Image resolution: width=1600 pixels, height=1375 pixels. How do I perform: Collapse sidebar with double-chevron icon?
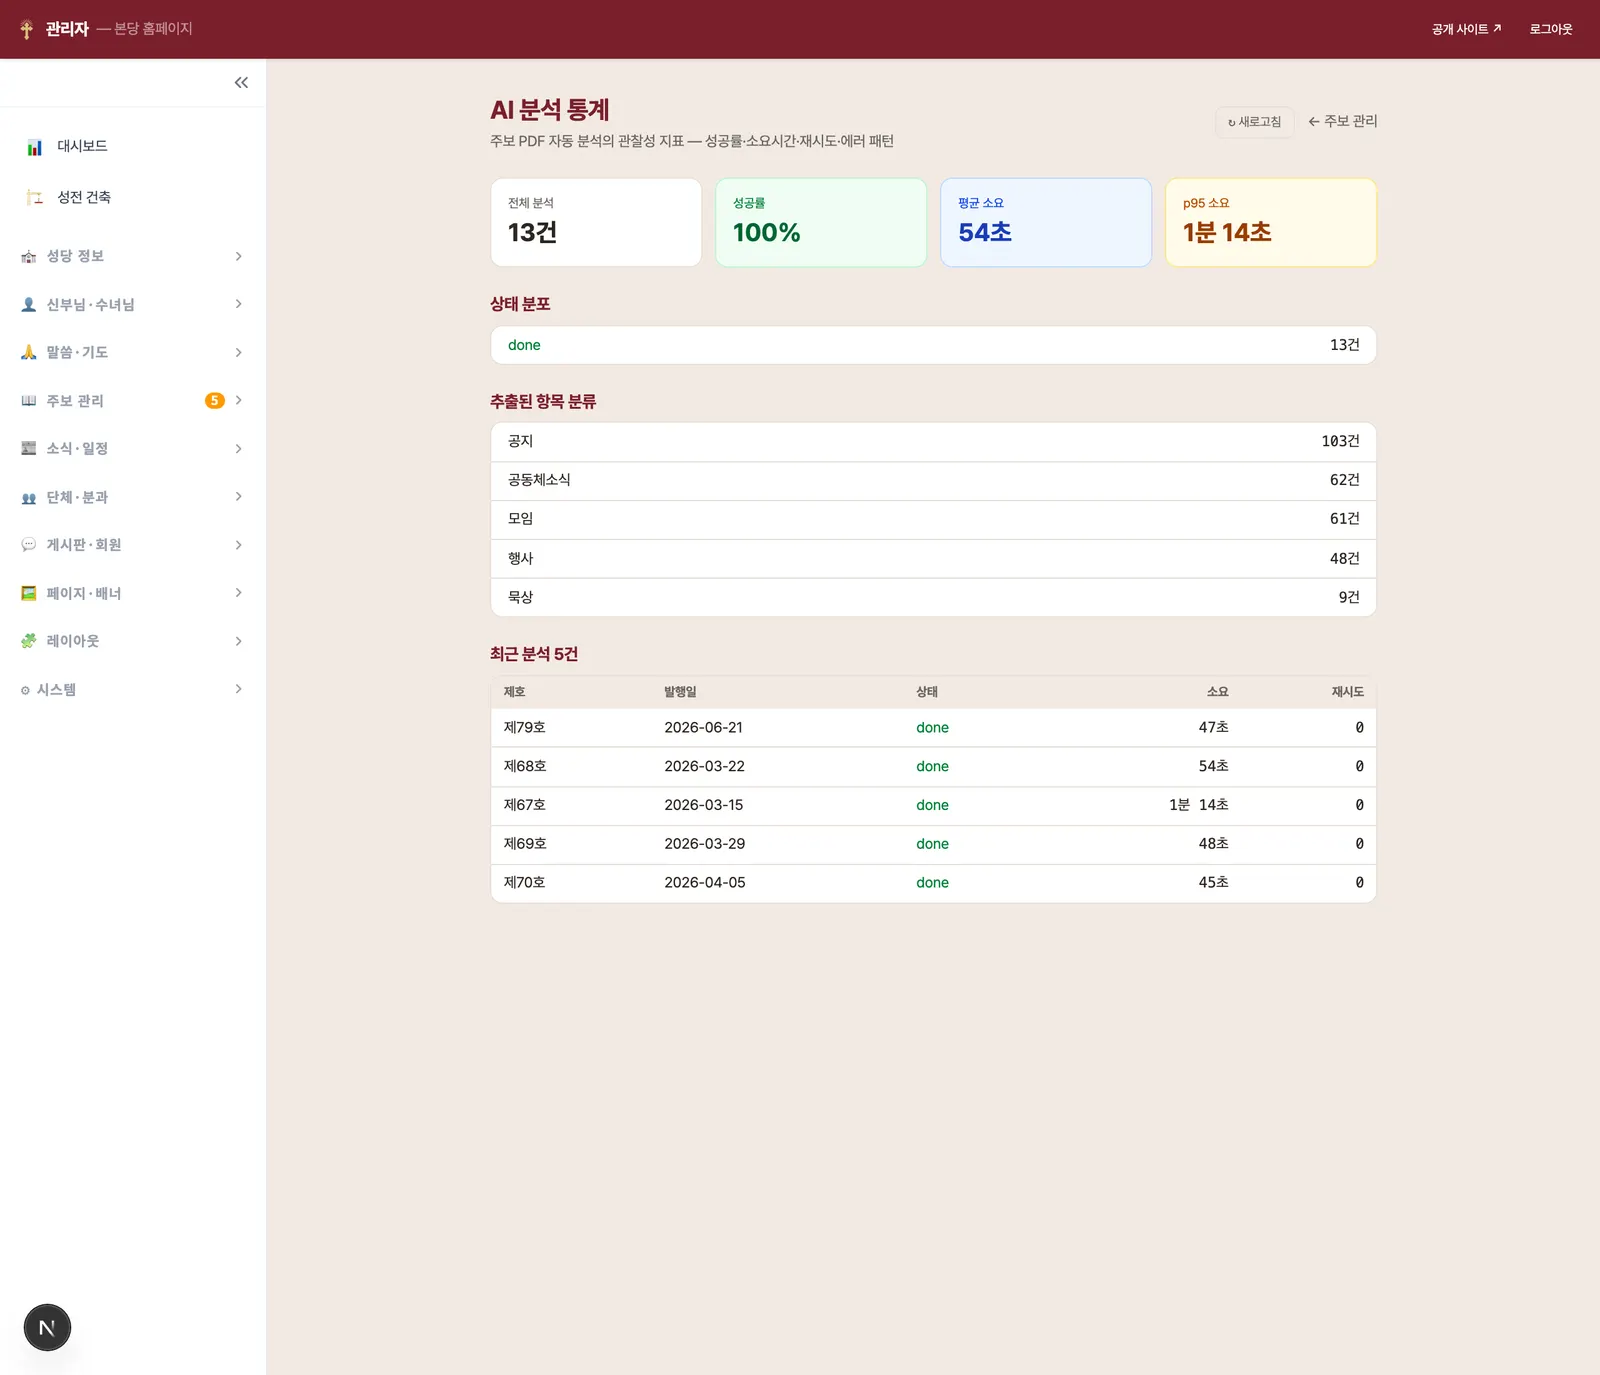(x=241, y=83)
